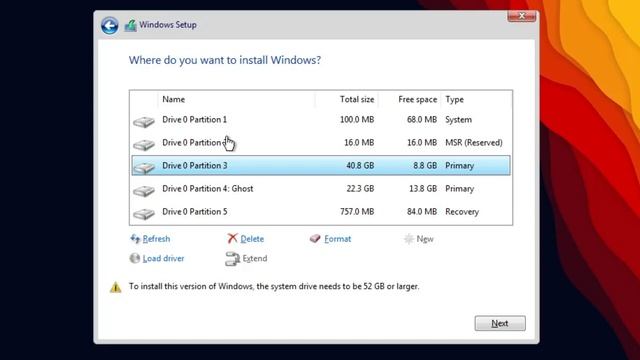
Task: Click the 13.8 GB free space cell
Action: pos(423,189)
